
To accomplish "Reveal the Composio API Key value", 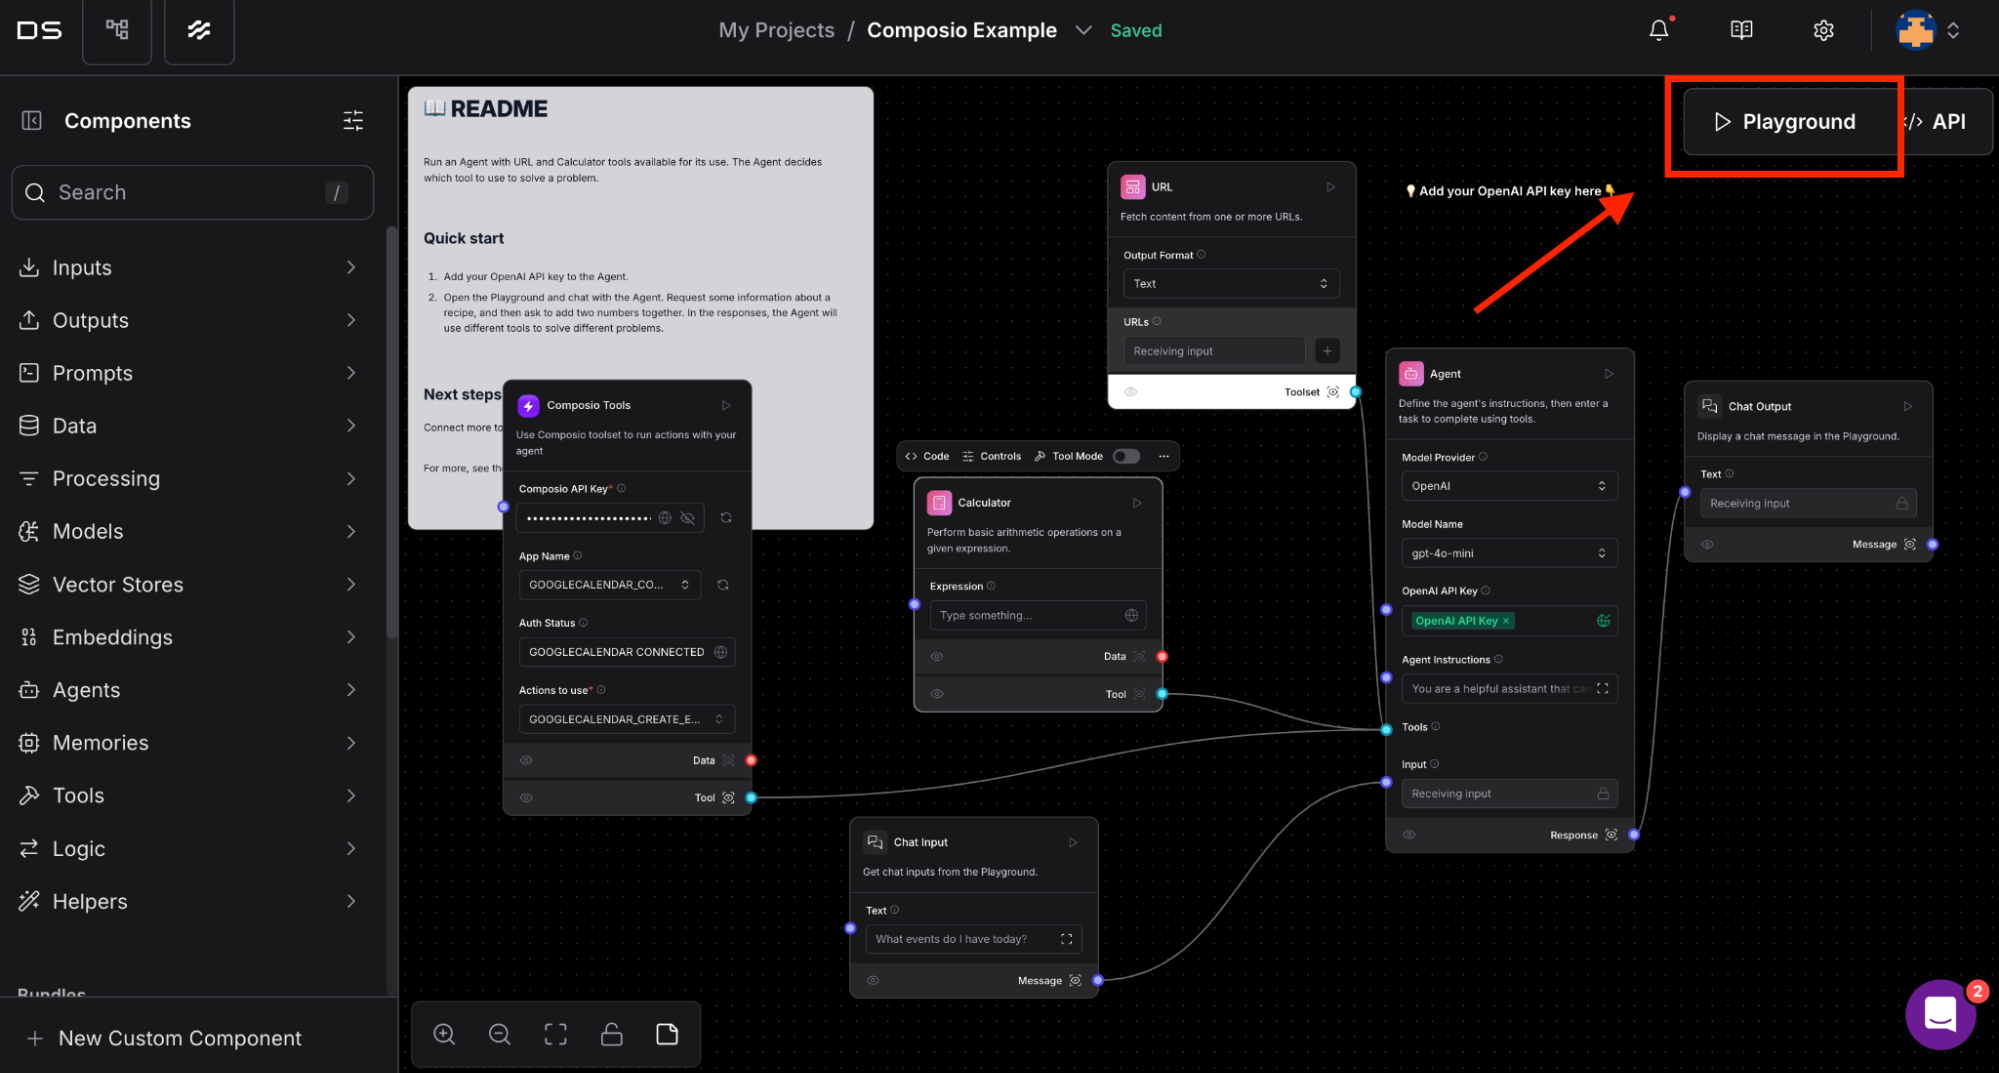I will 687,518.
